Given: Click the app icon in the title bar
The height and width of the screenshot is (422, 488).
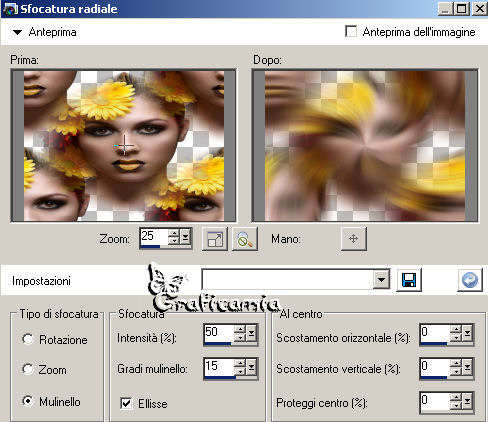Looking at the screenshot, I should click(9, 9).
